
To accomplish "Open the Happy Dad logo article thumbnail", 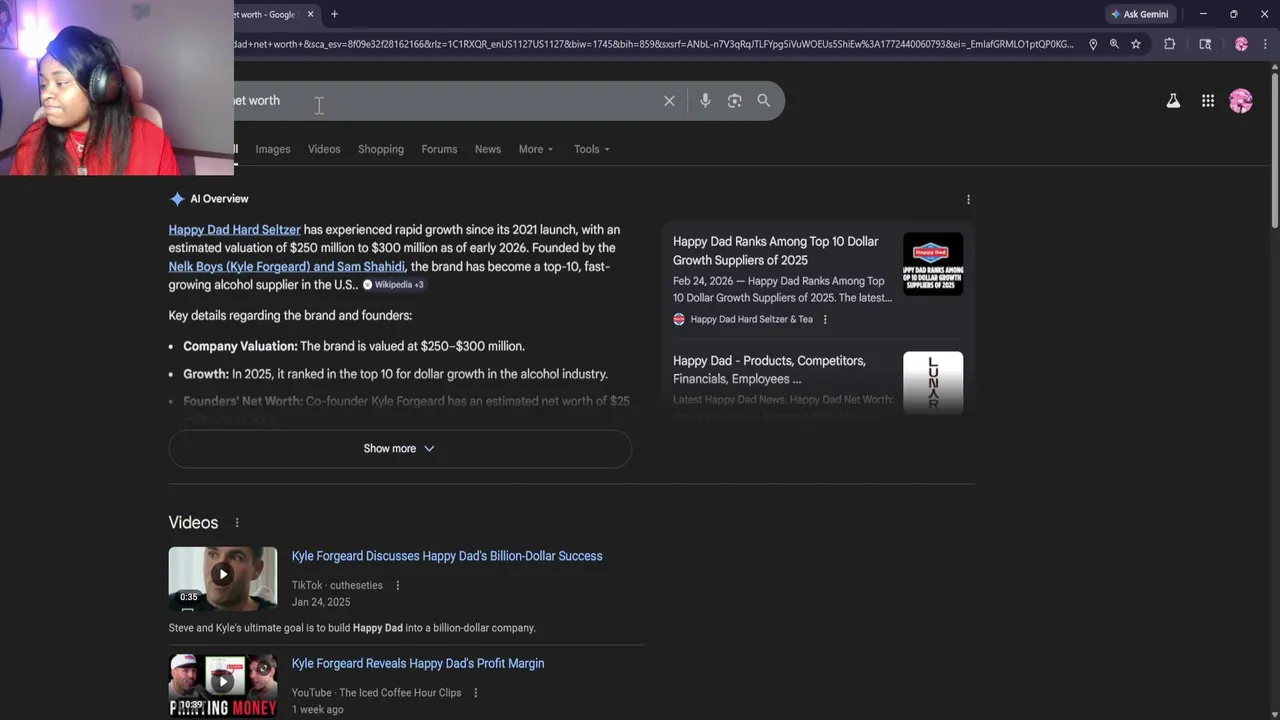I will 933,263.
